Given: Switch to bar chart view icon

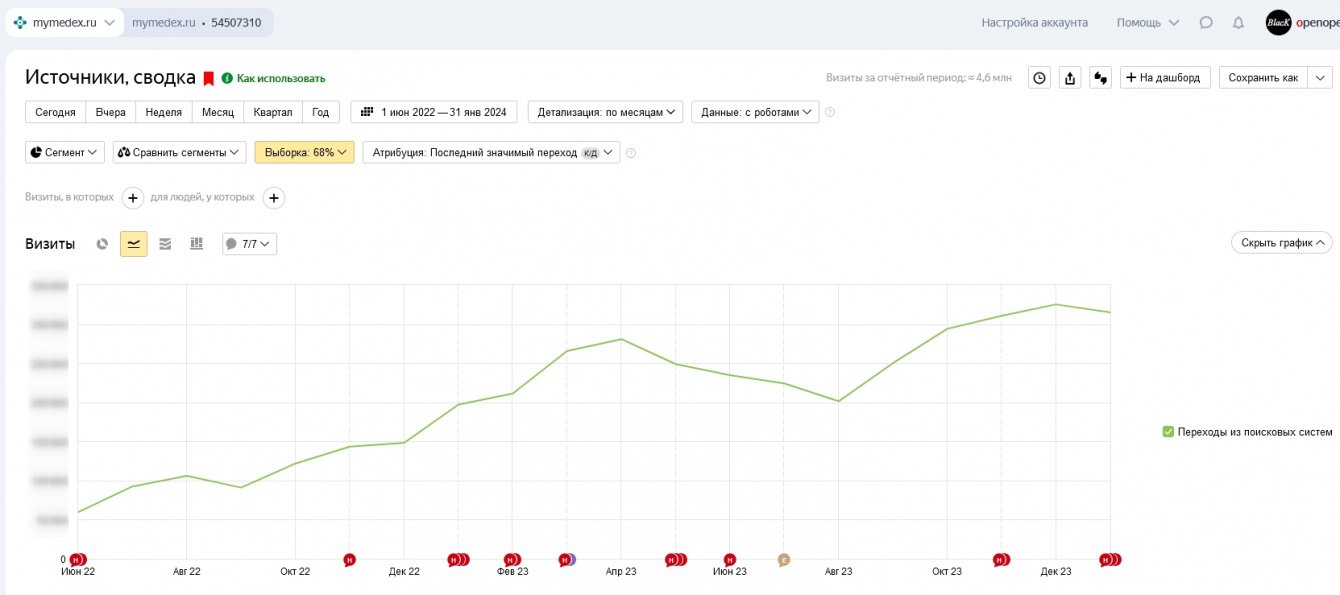Looking at the screenshot, I should point(197,243).
